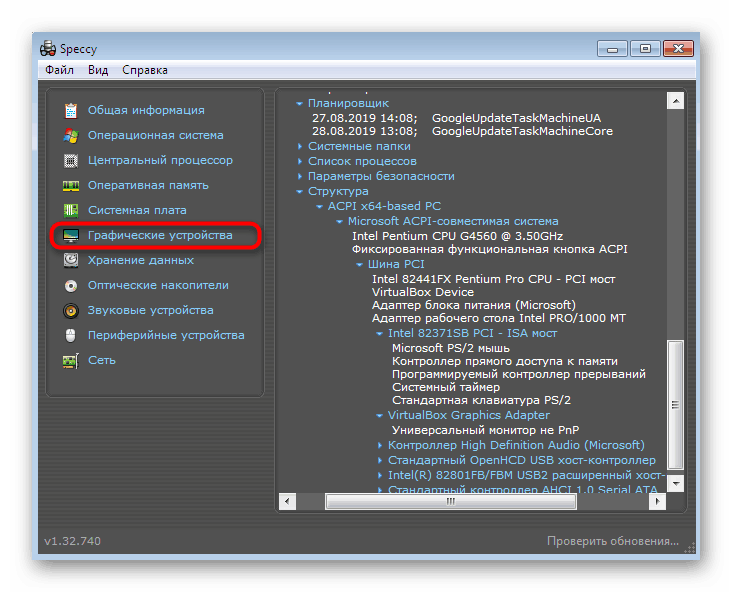This screenshot has height=592, width=732.
Task: Select Контроллер прямого доступа к памяти row
Action: click(x=505, y=361)
